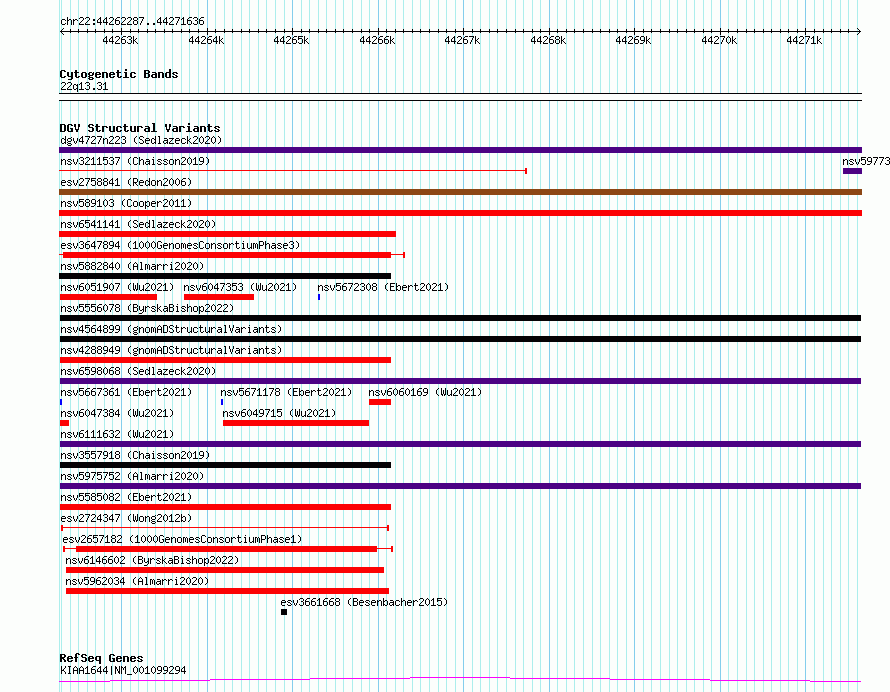Image resolution: width=890 pixels, height=692 pixels.
Task: Select nsv5975752 (Almarri2020) label
Action: coord(132,476)
